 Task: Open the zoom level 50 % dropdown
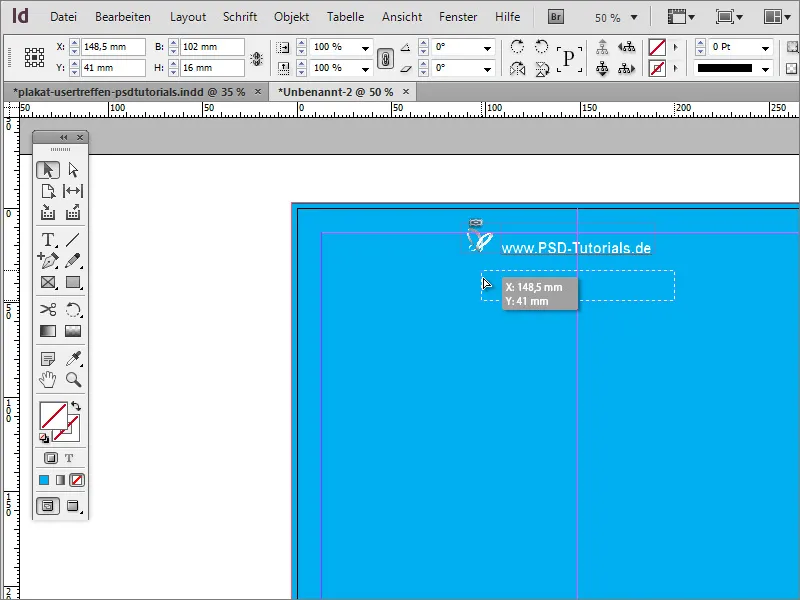coord(634,17)
